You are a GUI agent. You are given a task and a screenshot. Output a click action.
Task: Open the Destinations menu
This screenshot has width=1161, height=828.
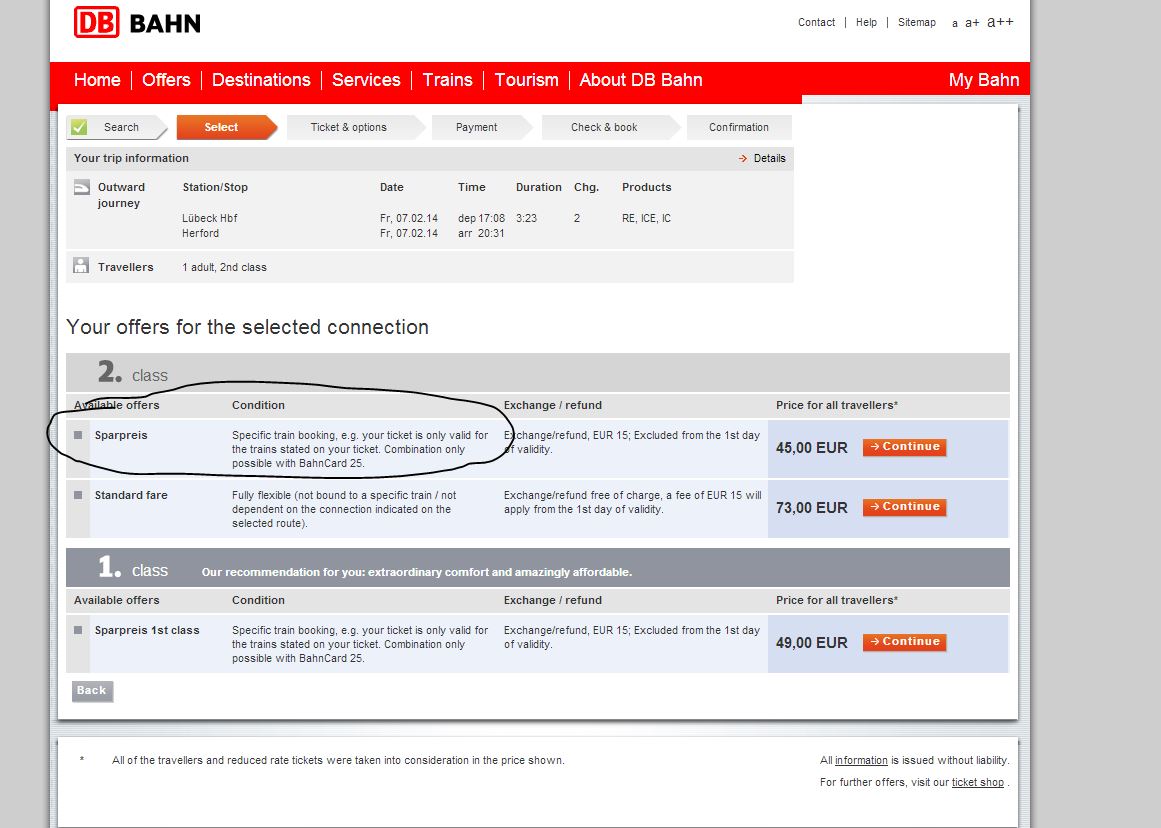(x=261, y=80)
